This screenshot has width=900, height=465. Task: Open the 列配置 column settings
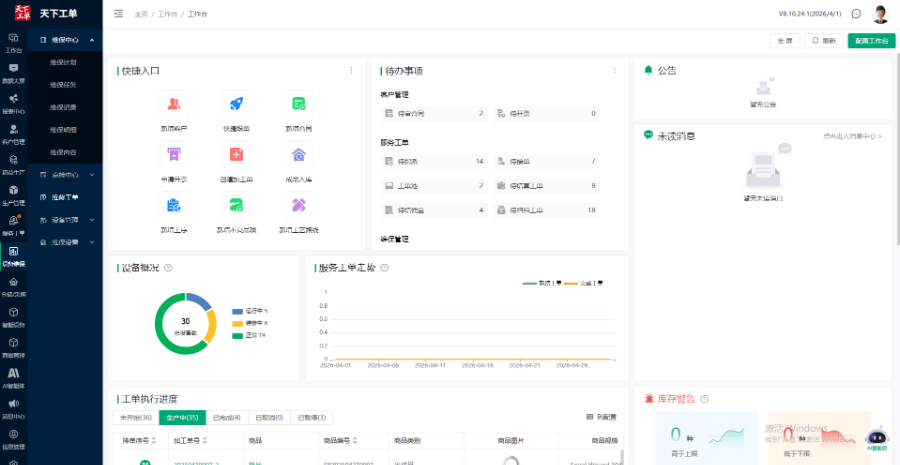click(x=602, y=417)
